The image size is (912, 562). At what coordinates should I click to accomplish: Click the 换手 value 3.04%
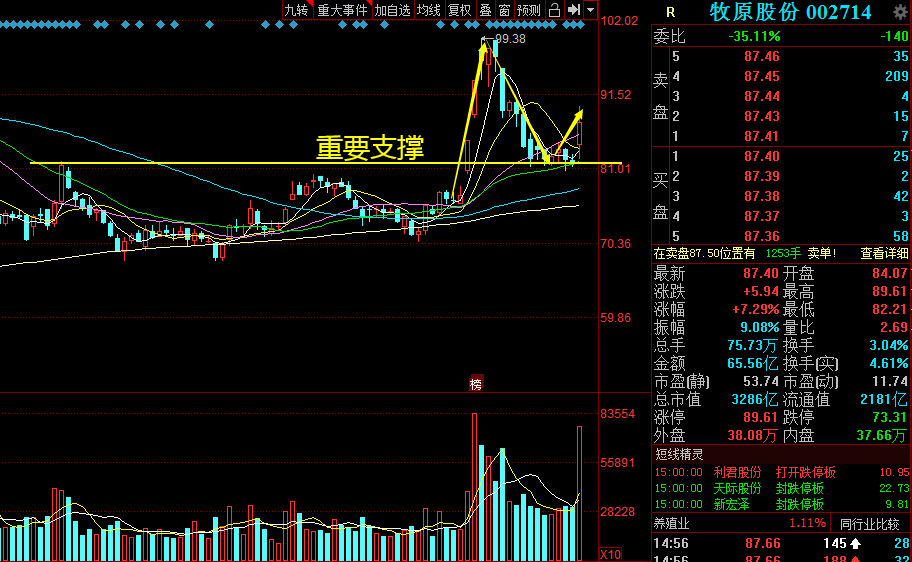[889, 345]
